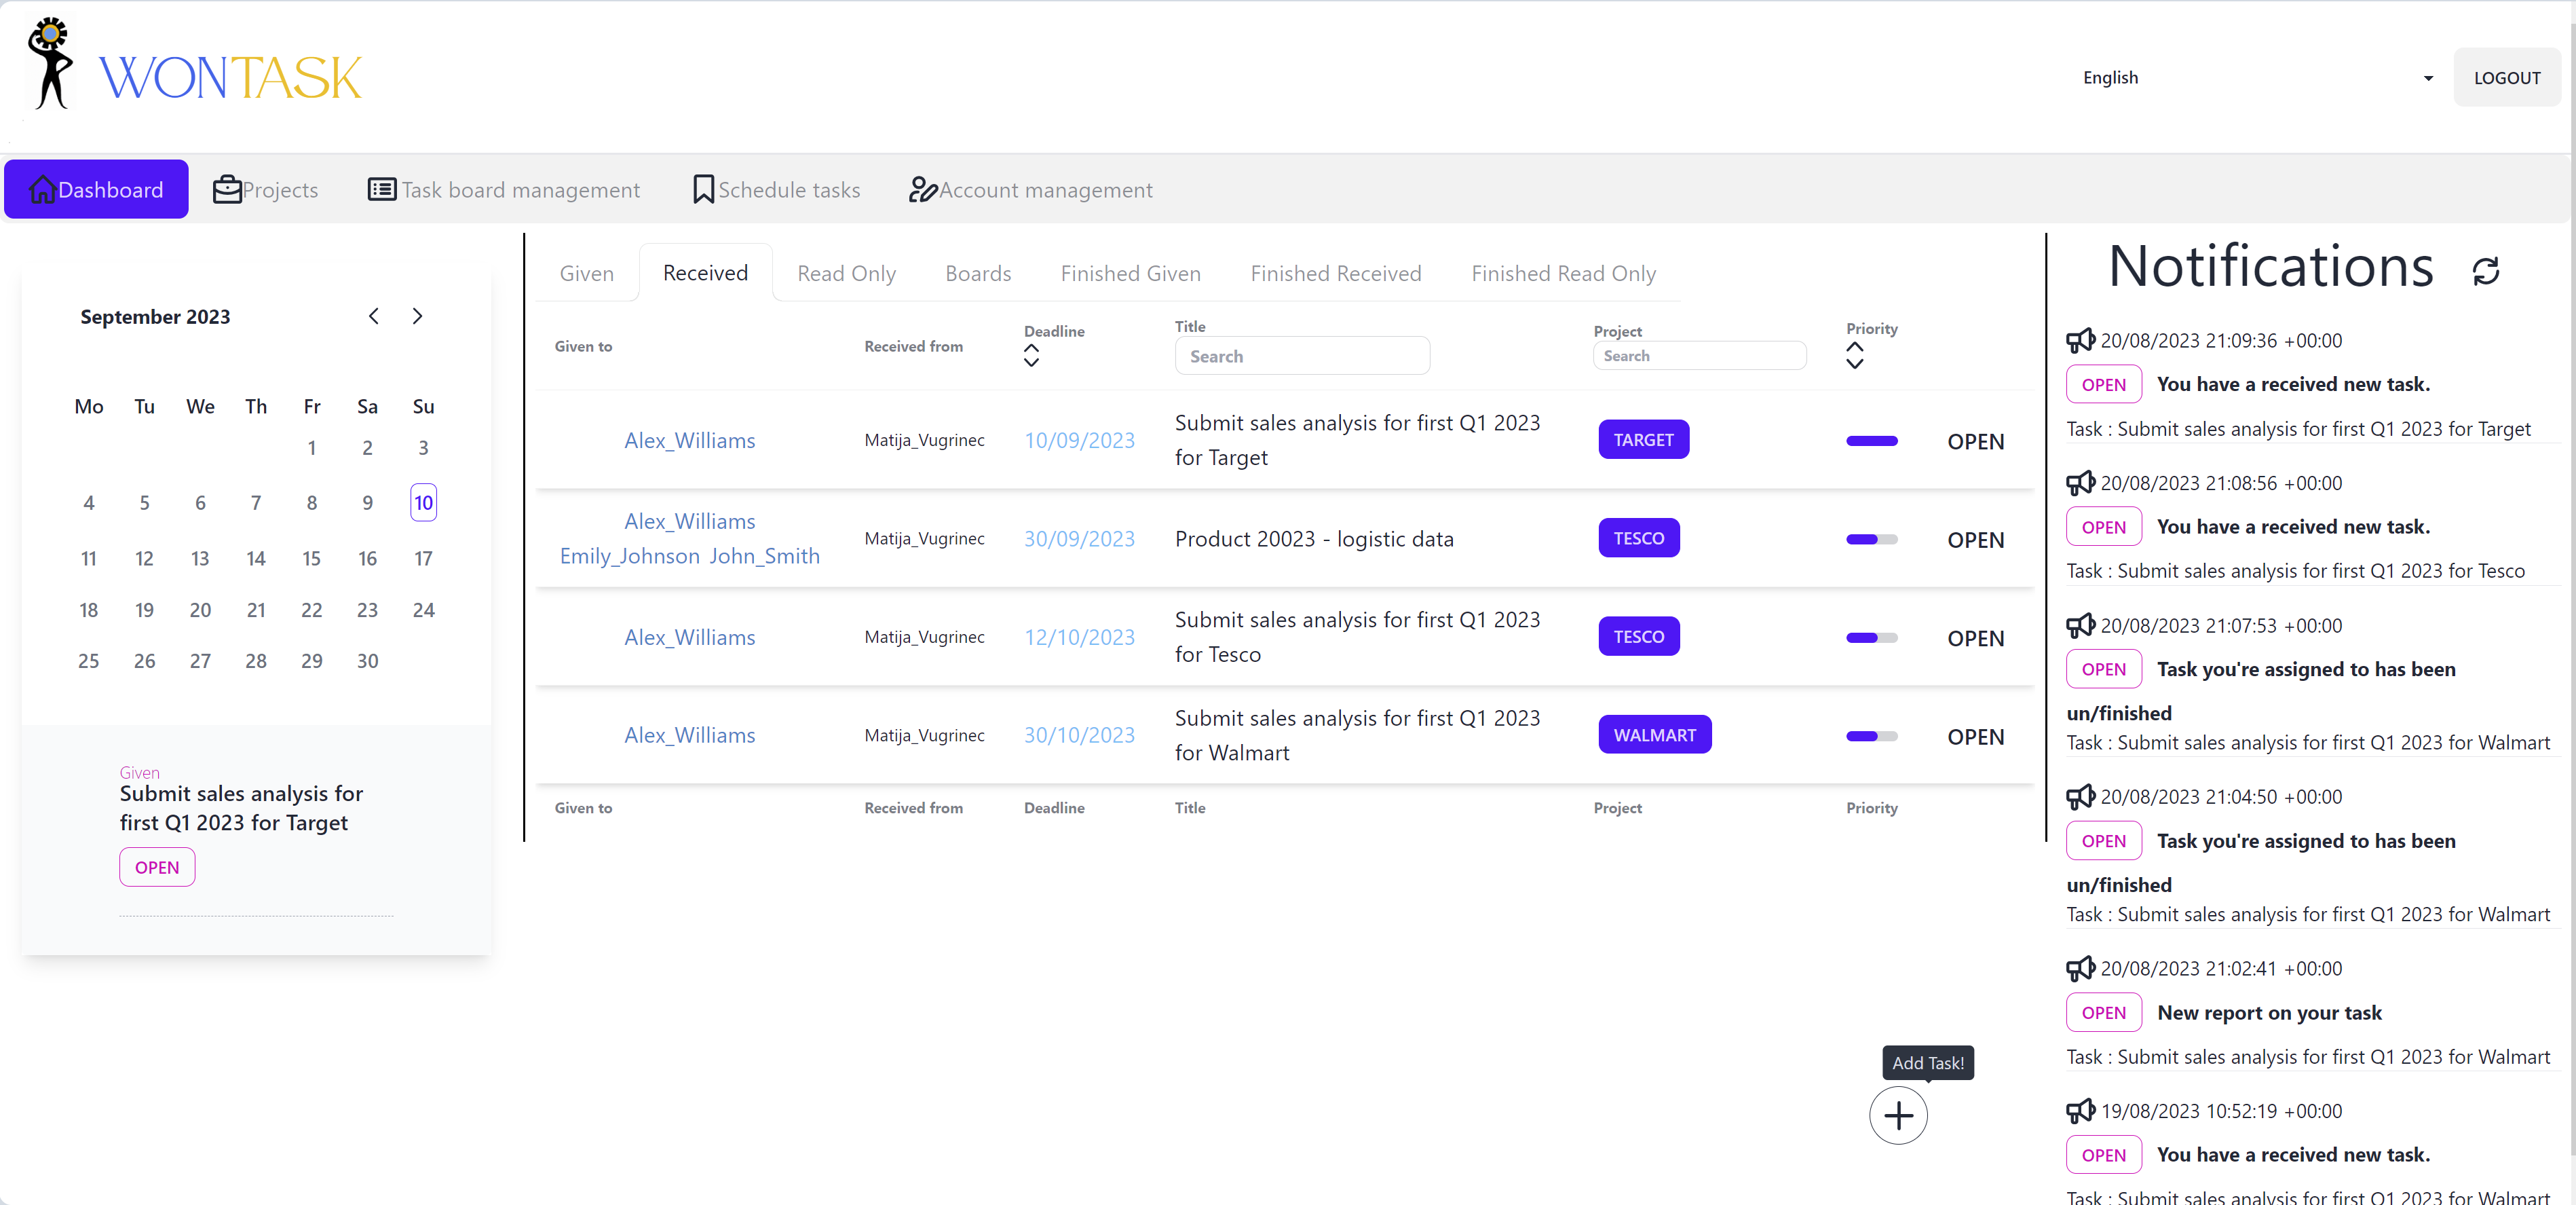Go to next calendar month

pos(417,316)
